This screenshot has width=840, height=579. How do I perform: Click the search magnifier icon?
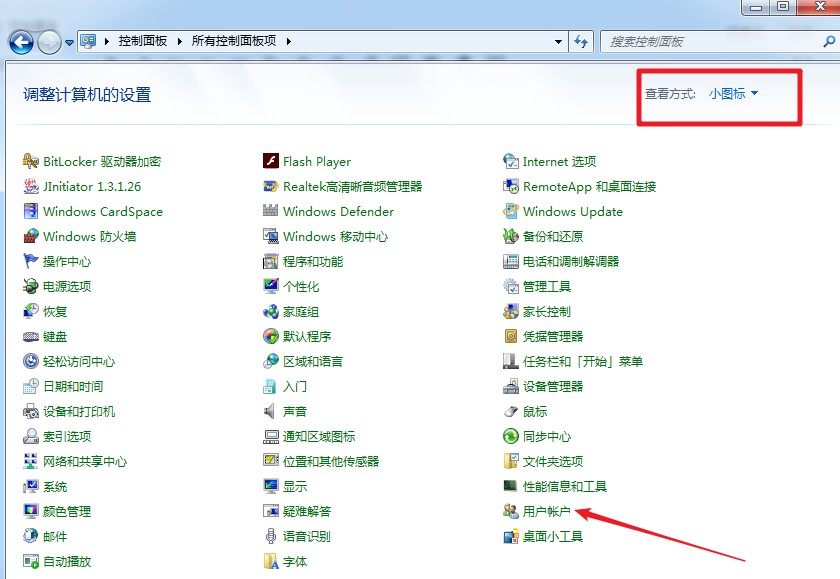pos(829,41)
